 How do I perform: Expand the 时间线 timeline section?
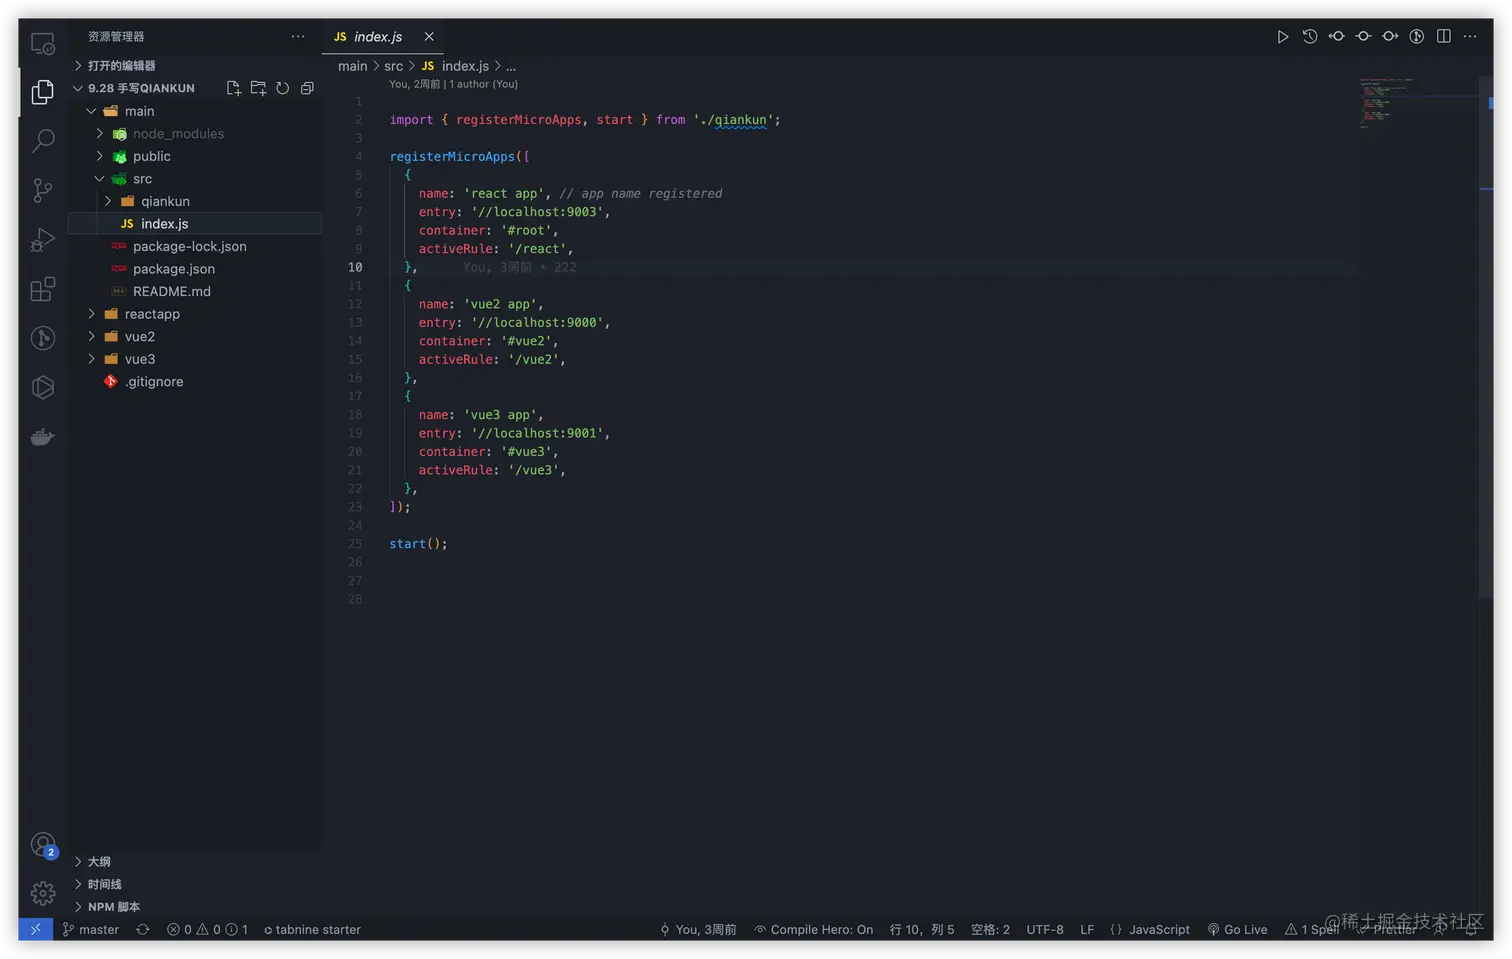(195, 884)
